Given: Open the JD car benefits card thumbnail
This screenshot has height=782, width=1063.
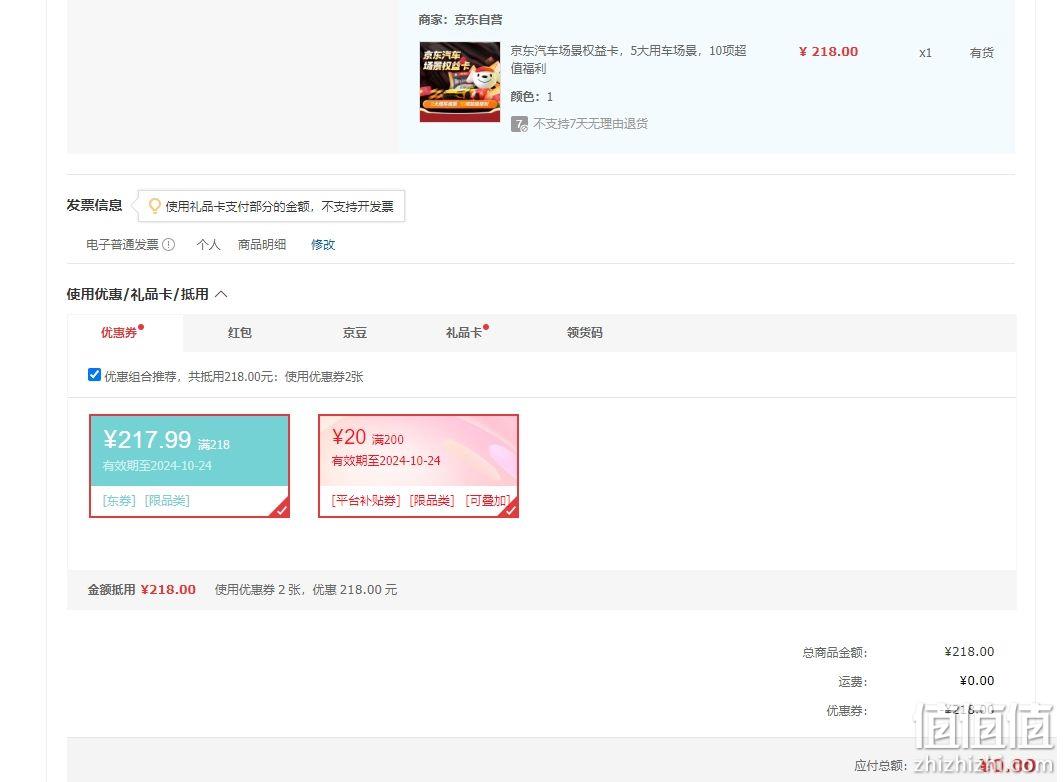Looking at the screenshot, I should pos(460,82).
